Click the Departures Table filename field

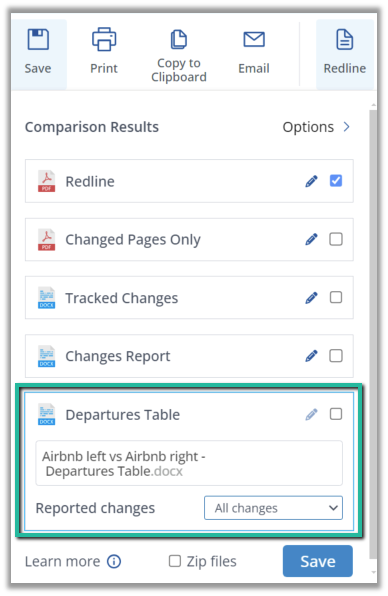coord(189,463)
